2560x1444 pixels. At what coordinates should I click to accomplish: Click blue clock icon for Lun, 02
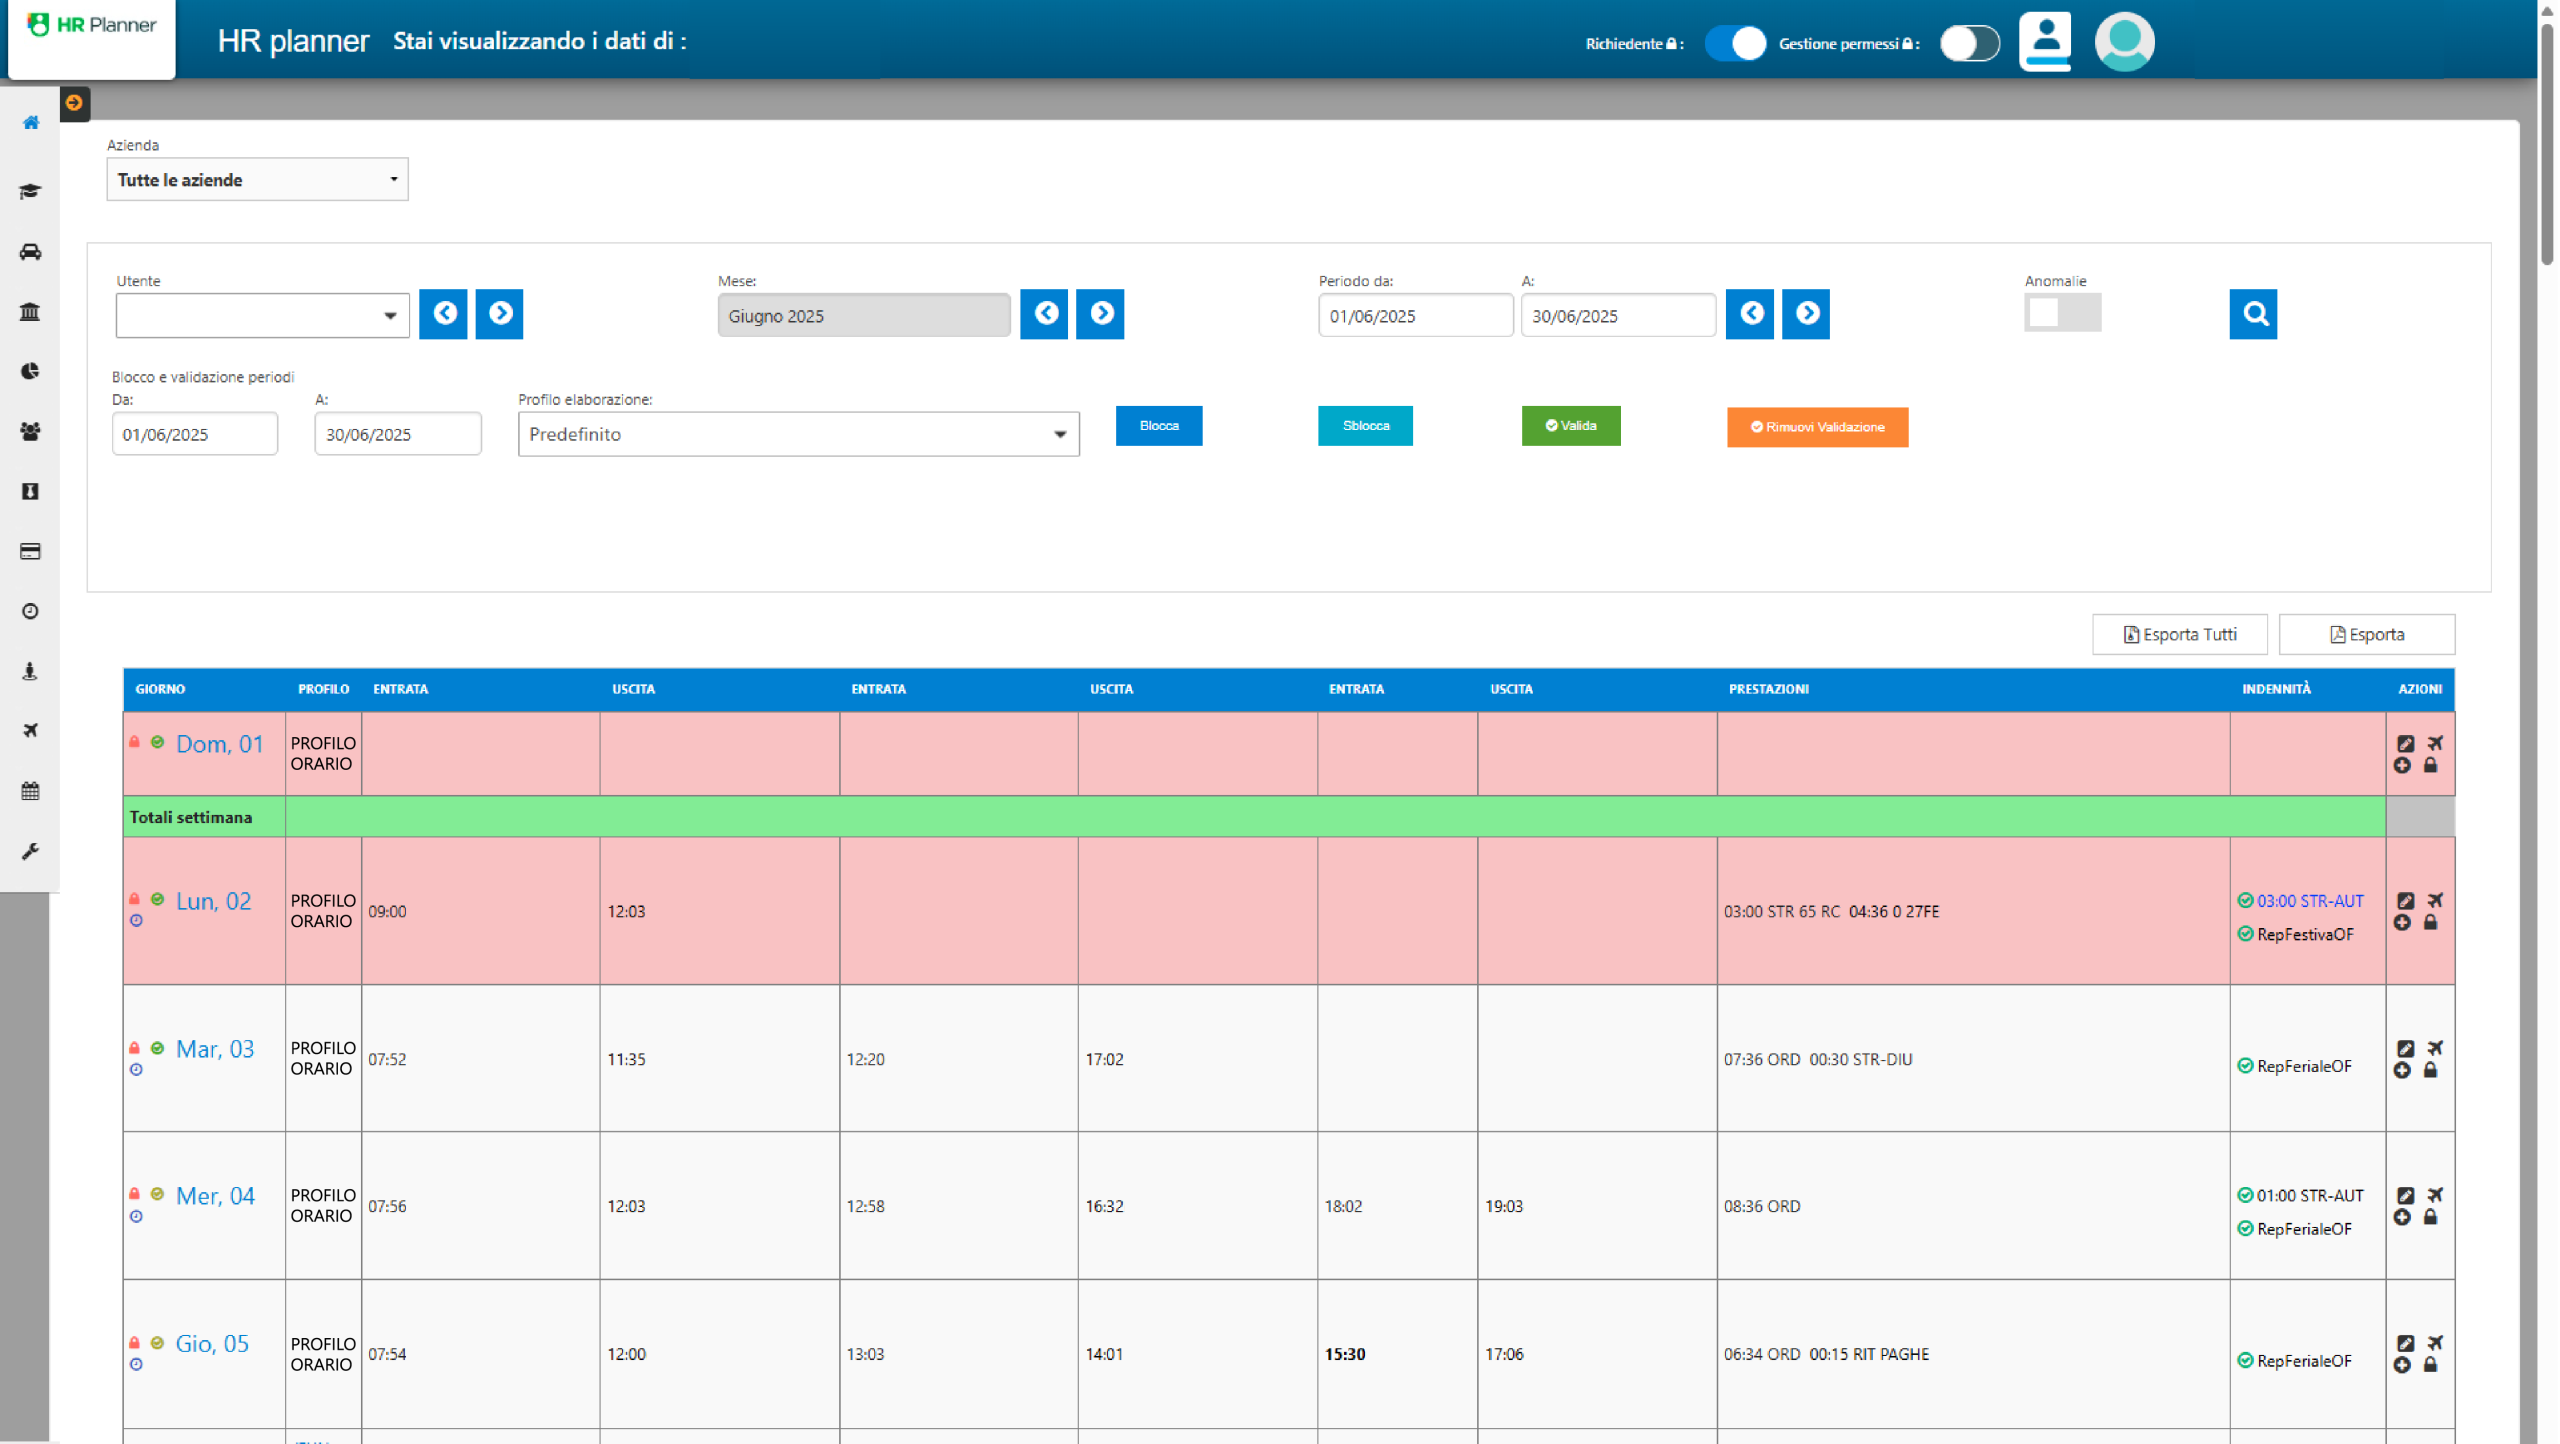(136, 921)
